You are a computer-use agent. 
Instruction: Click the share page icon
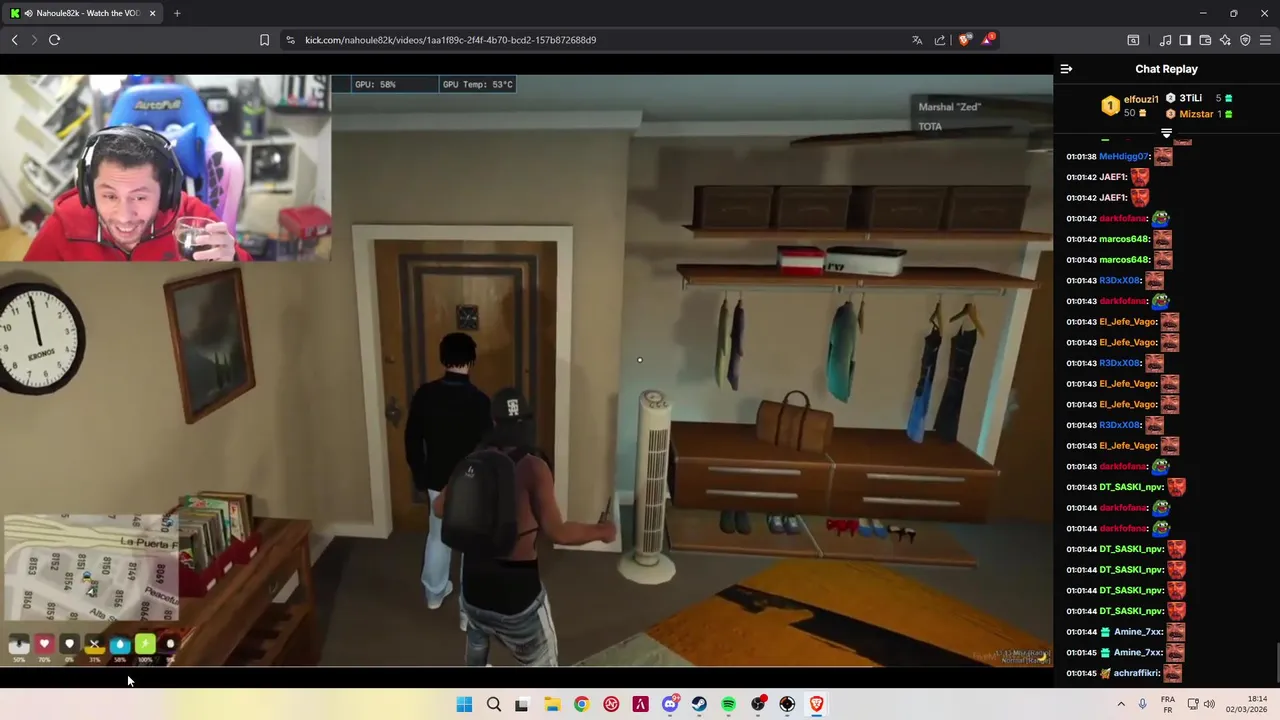[940, 40]
